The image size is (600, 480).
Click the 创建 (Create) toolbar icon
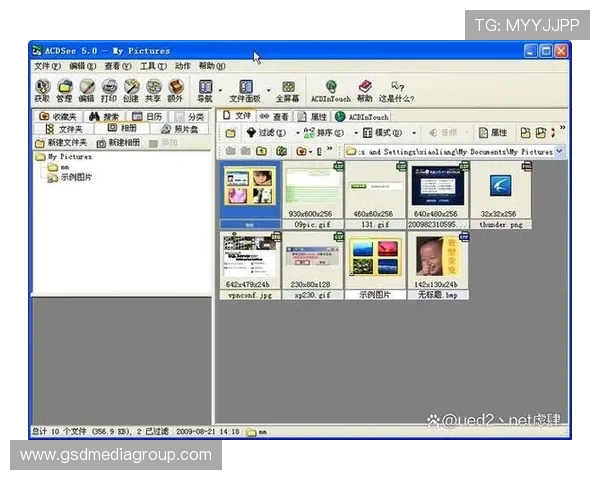131,90
